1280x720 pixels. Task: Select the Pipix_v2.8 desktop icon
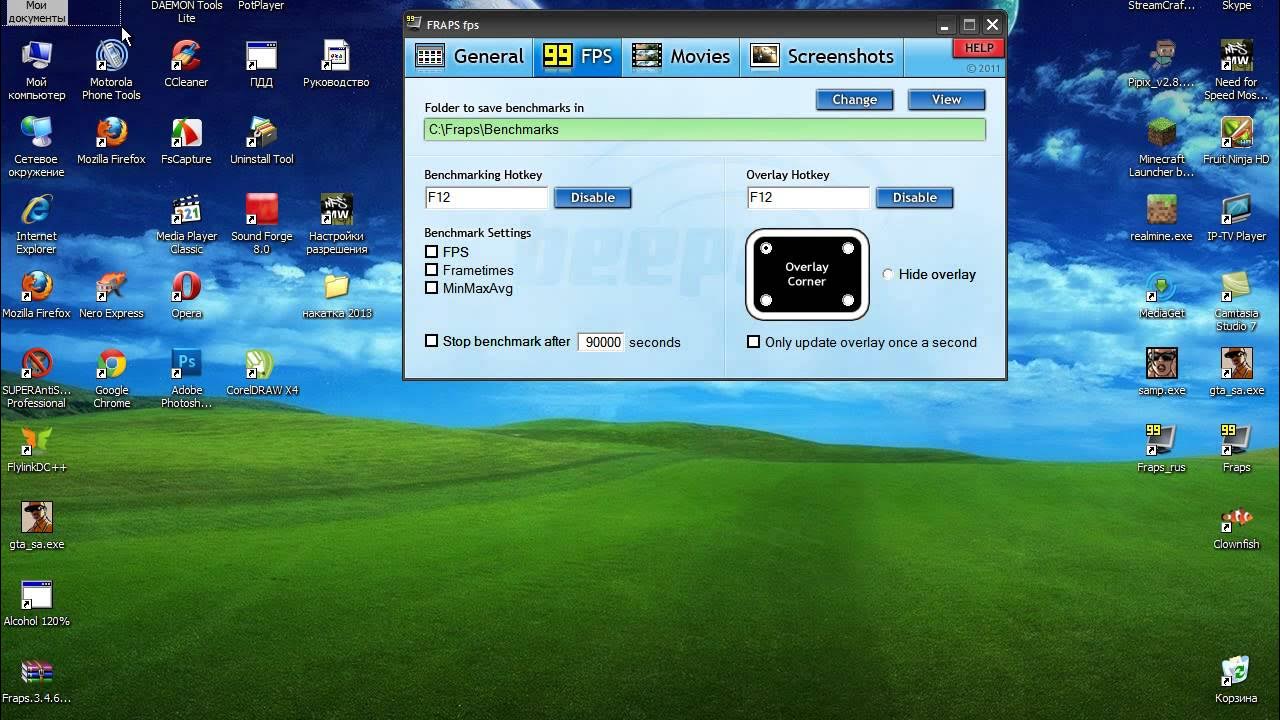pos(1161,65)
